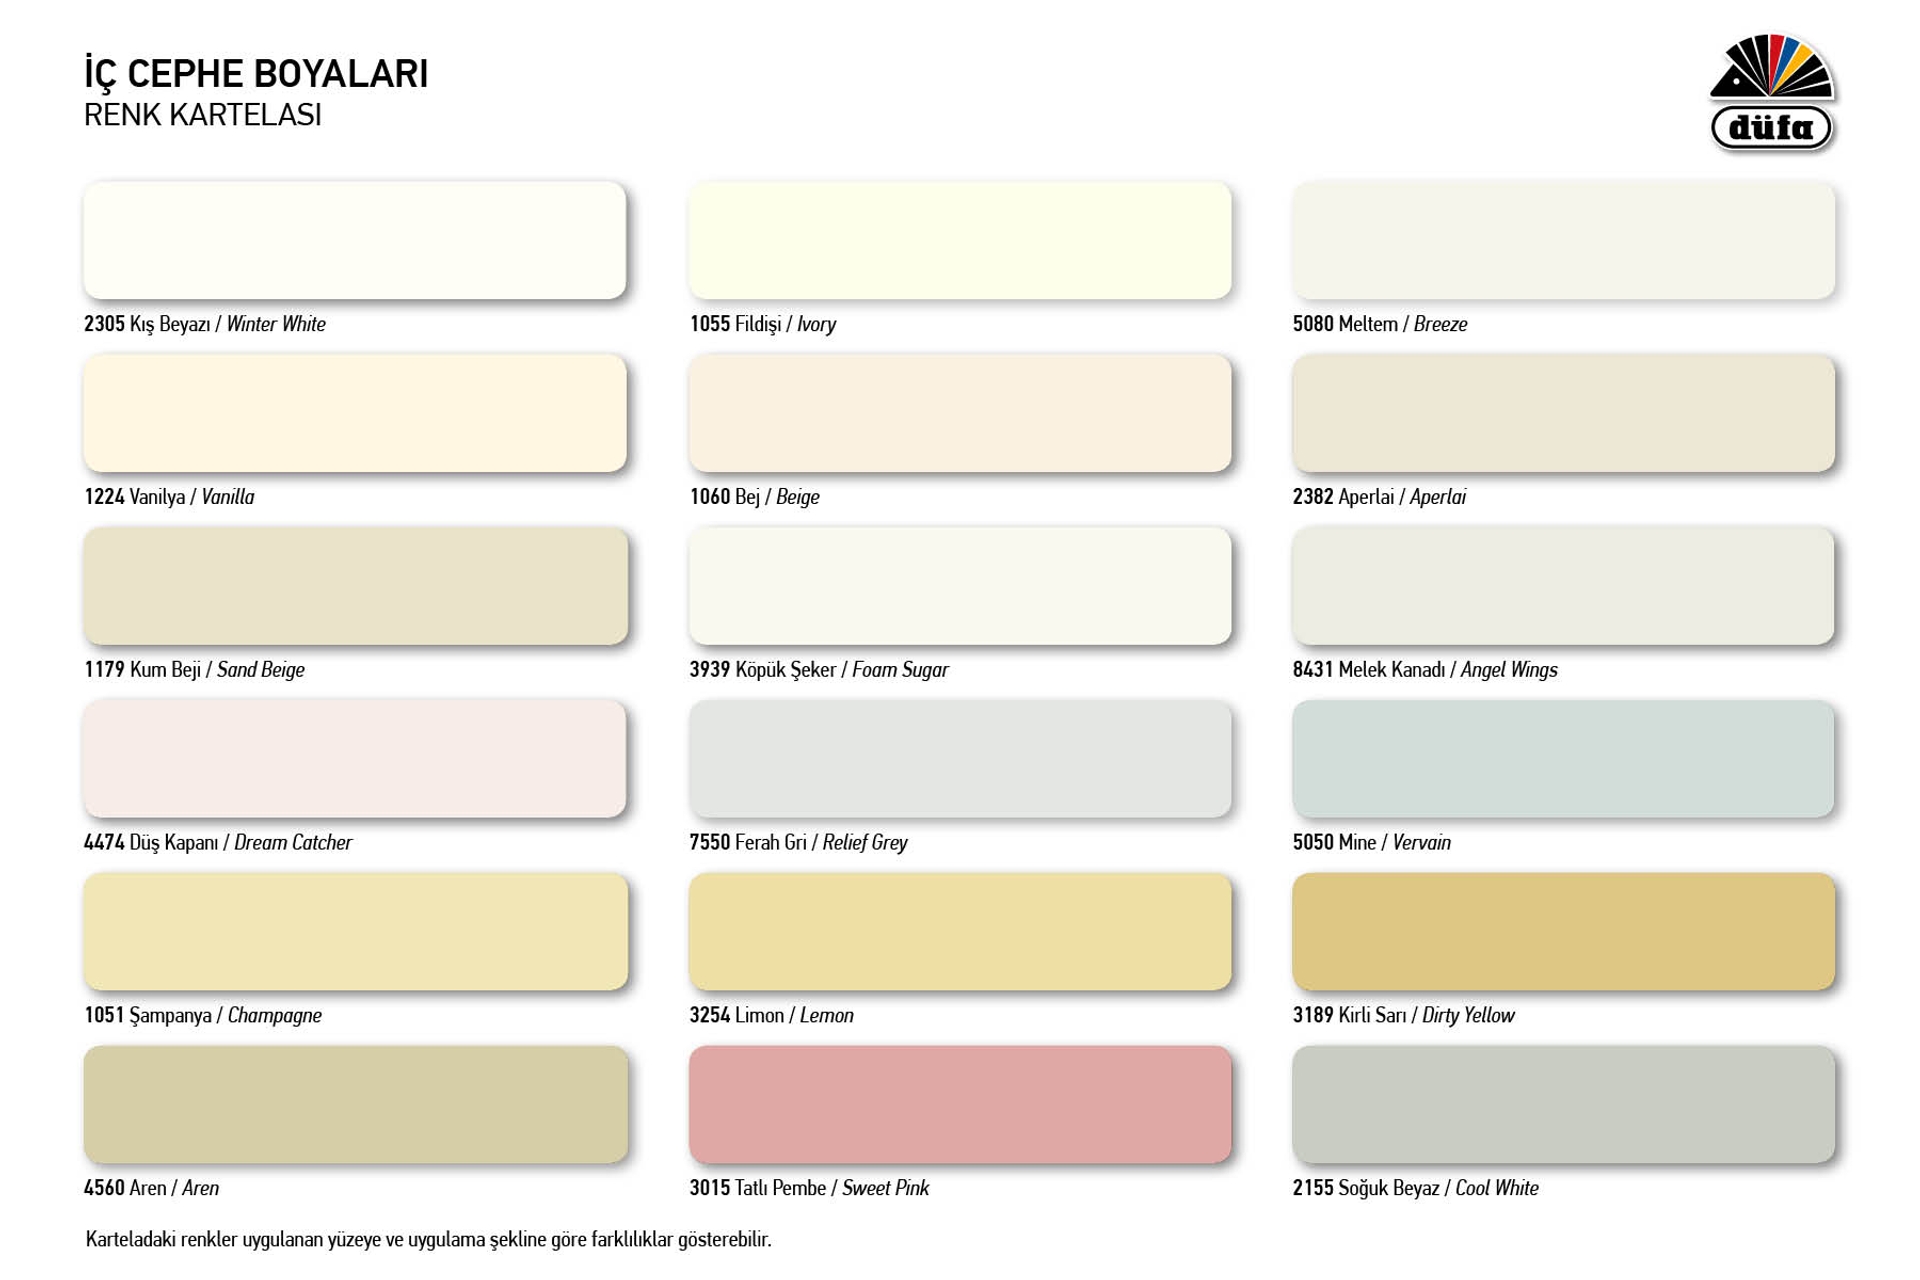
Task: Pick the Ivory (Fildişi) swatch
Action: pos(960,240)
